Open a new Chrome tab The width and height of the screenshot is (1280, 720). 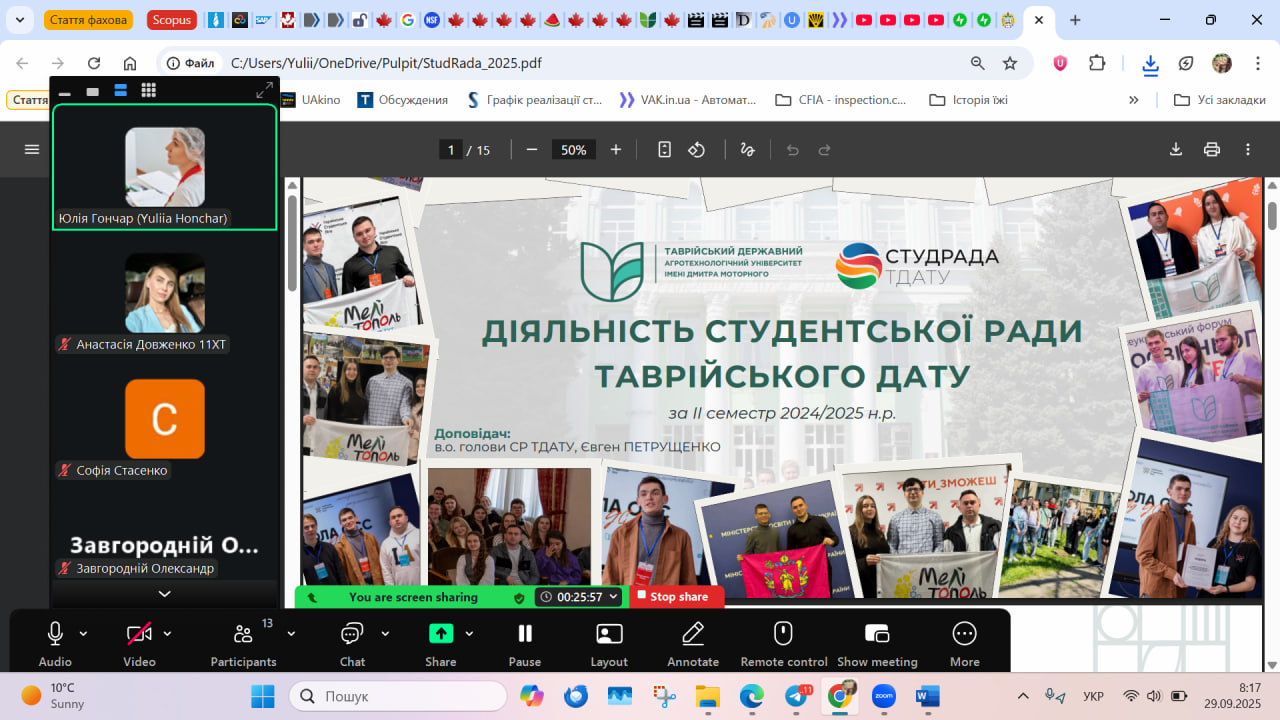pyautogui.click(x=1075, y=20)
